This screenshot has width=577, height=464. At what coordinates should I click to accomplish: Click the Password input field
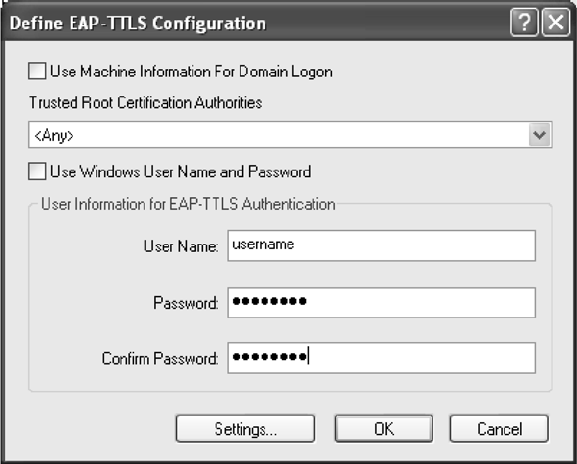[x=382, y=302]
